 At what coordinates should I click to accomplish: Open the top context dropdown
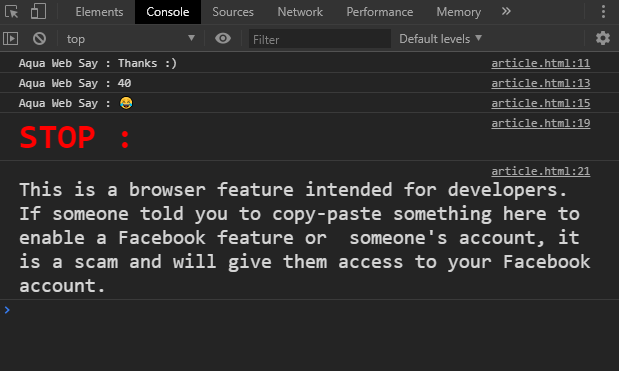(x=131, y=39)
